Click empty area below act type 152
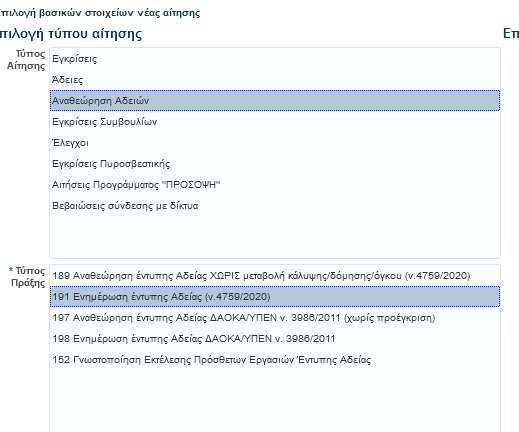The image size is (519, 432). pyautogui.click(x=275, y=400)
